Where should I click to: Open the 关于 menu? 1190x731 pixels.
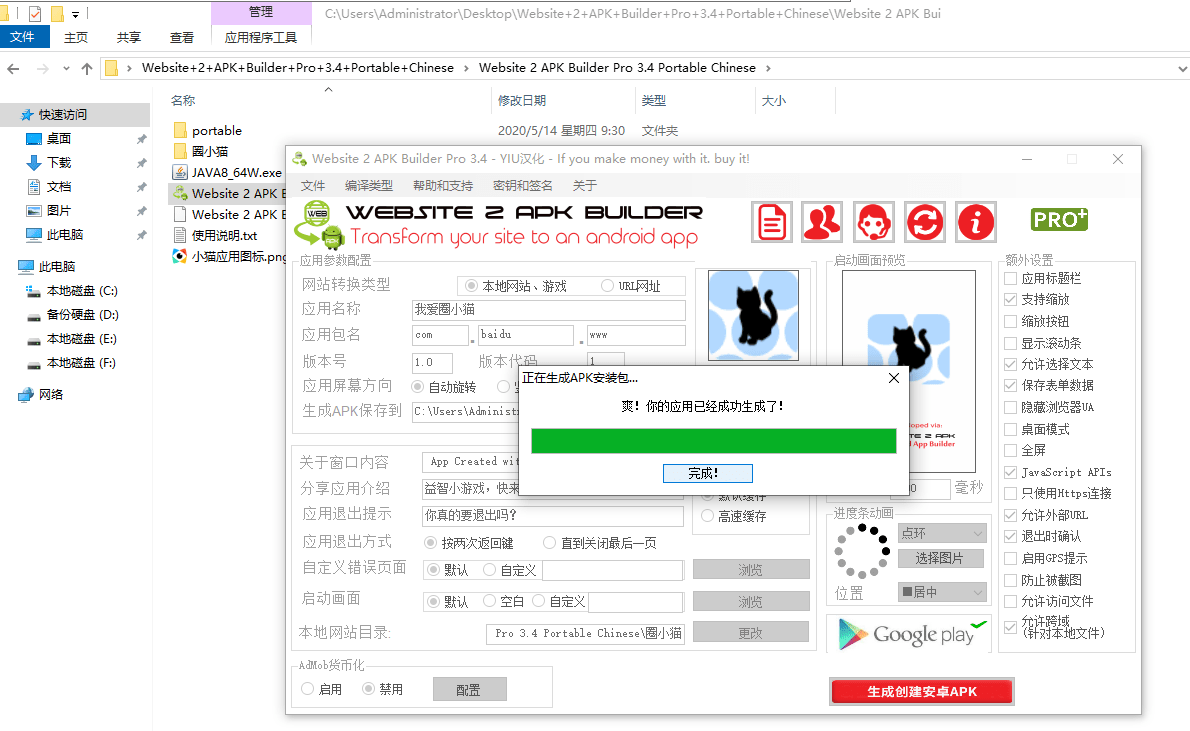coord(584,185)
